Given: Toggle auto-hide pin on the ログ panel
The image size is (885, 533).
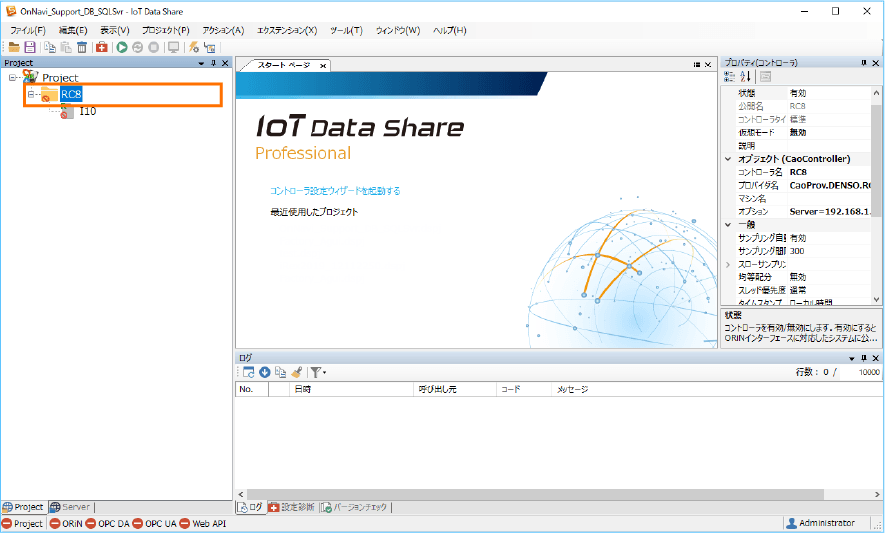Looking at the screenshot, I should click(864, 357).
